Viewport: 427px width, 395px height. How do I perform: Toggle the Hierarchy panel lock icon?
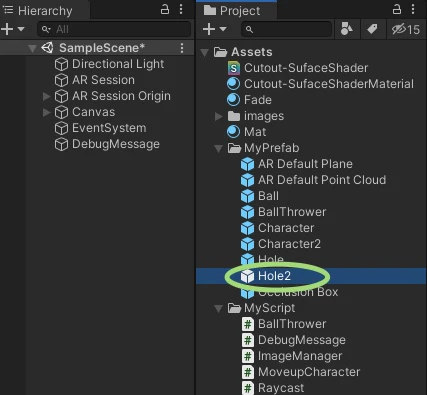(x=165, y=9)
